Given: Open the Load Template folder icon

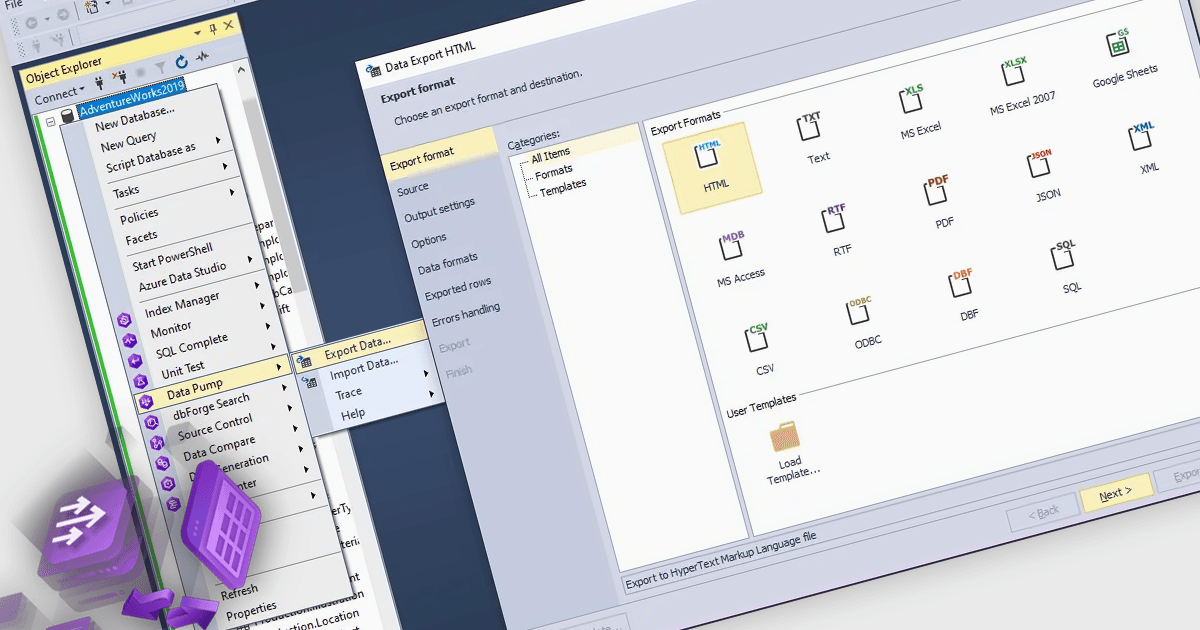Looking at the screenshot, I should point(785,437).
